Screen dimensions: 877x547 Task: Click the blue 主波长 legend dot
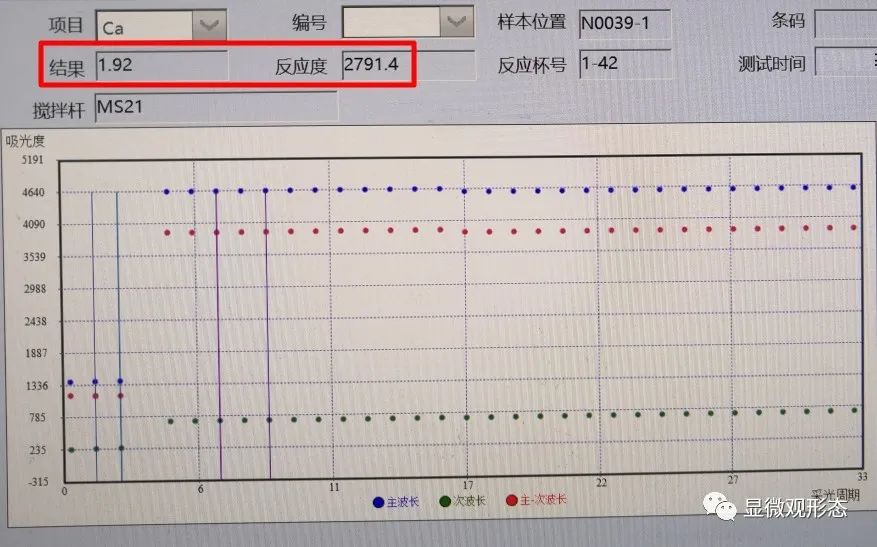[378, 502]
